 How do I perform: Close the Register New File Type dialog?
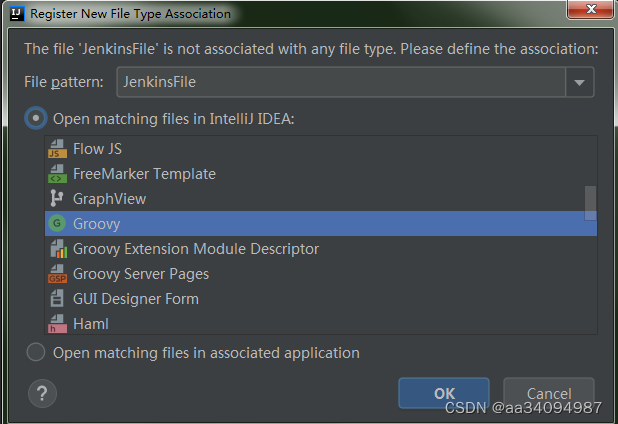coord(591,9)
